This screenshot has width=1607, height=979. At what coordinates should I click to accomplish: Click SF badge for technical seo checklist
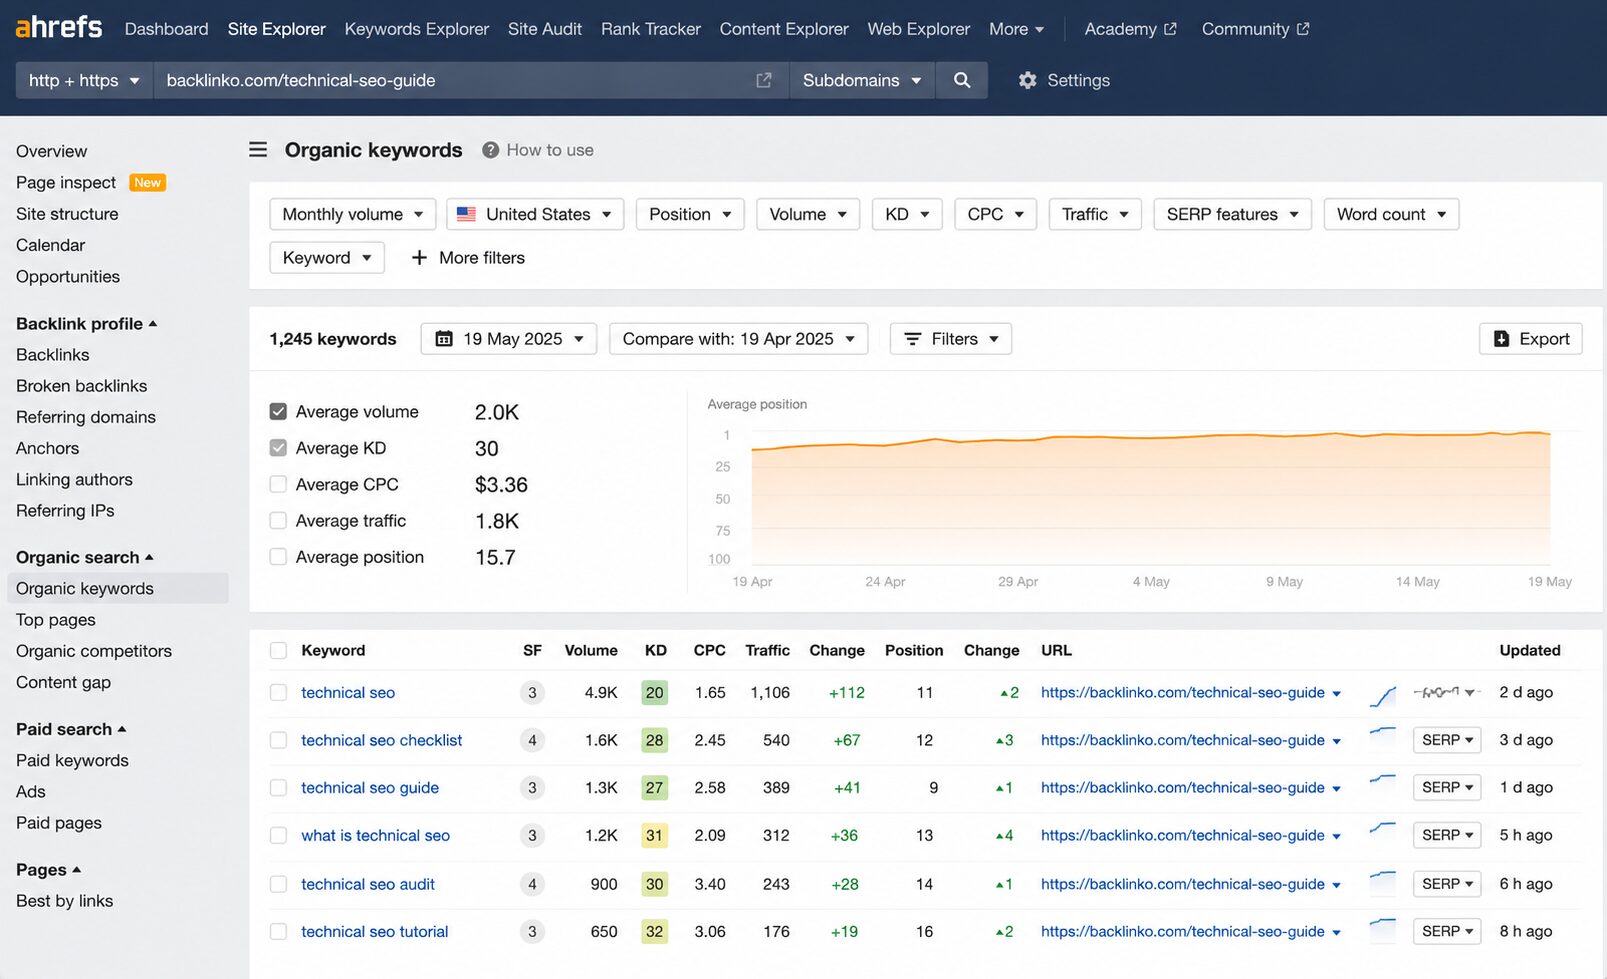tap(532, 740)
